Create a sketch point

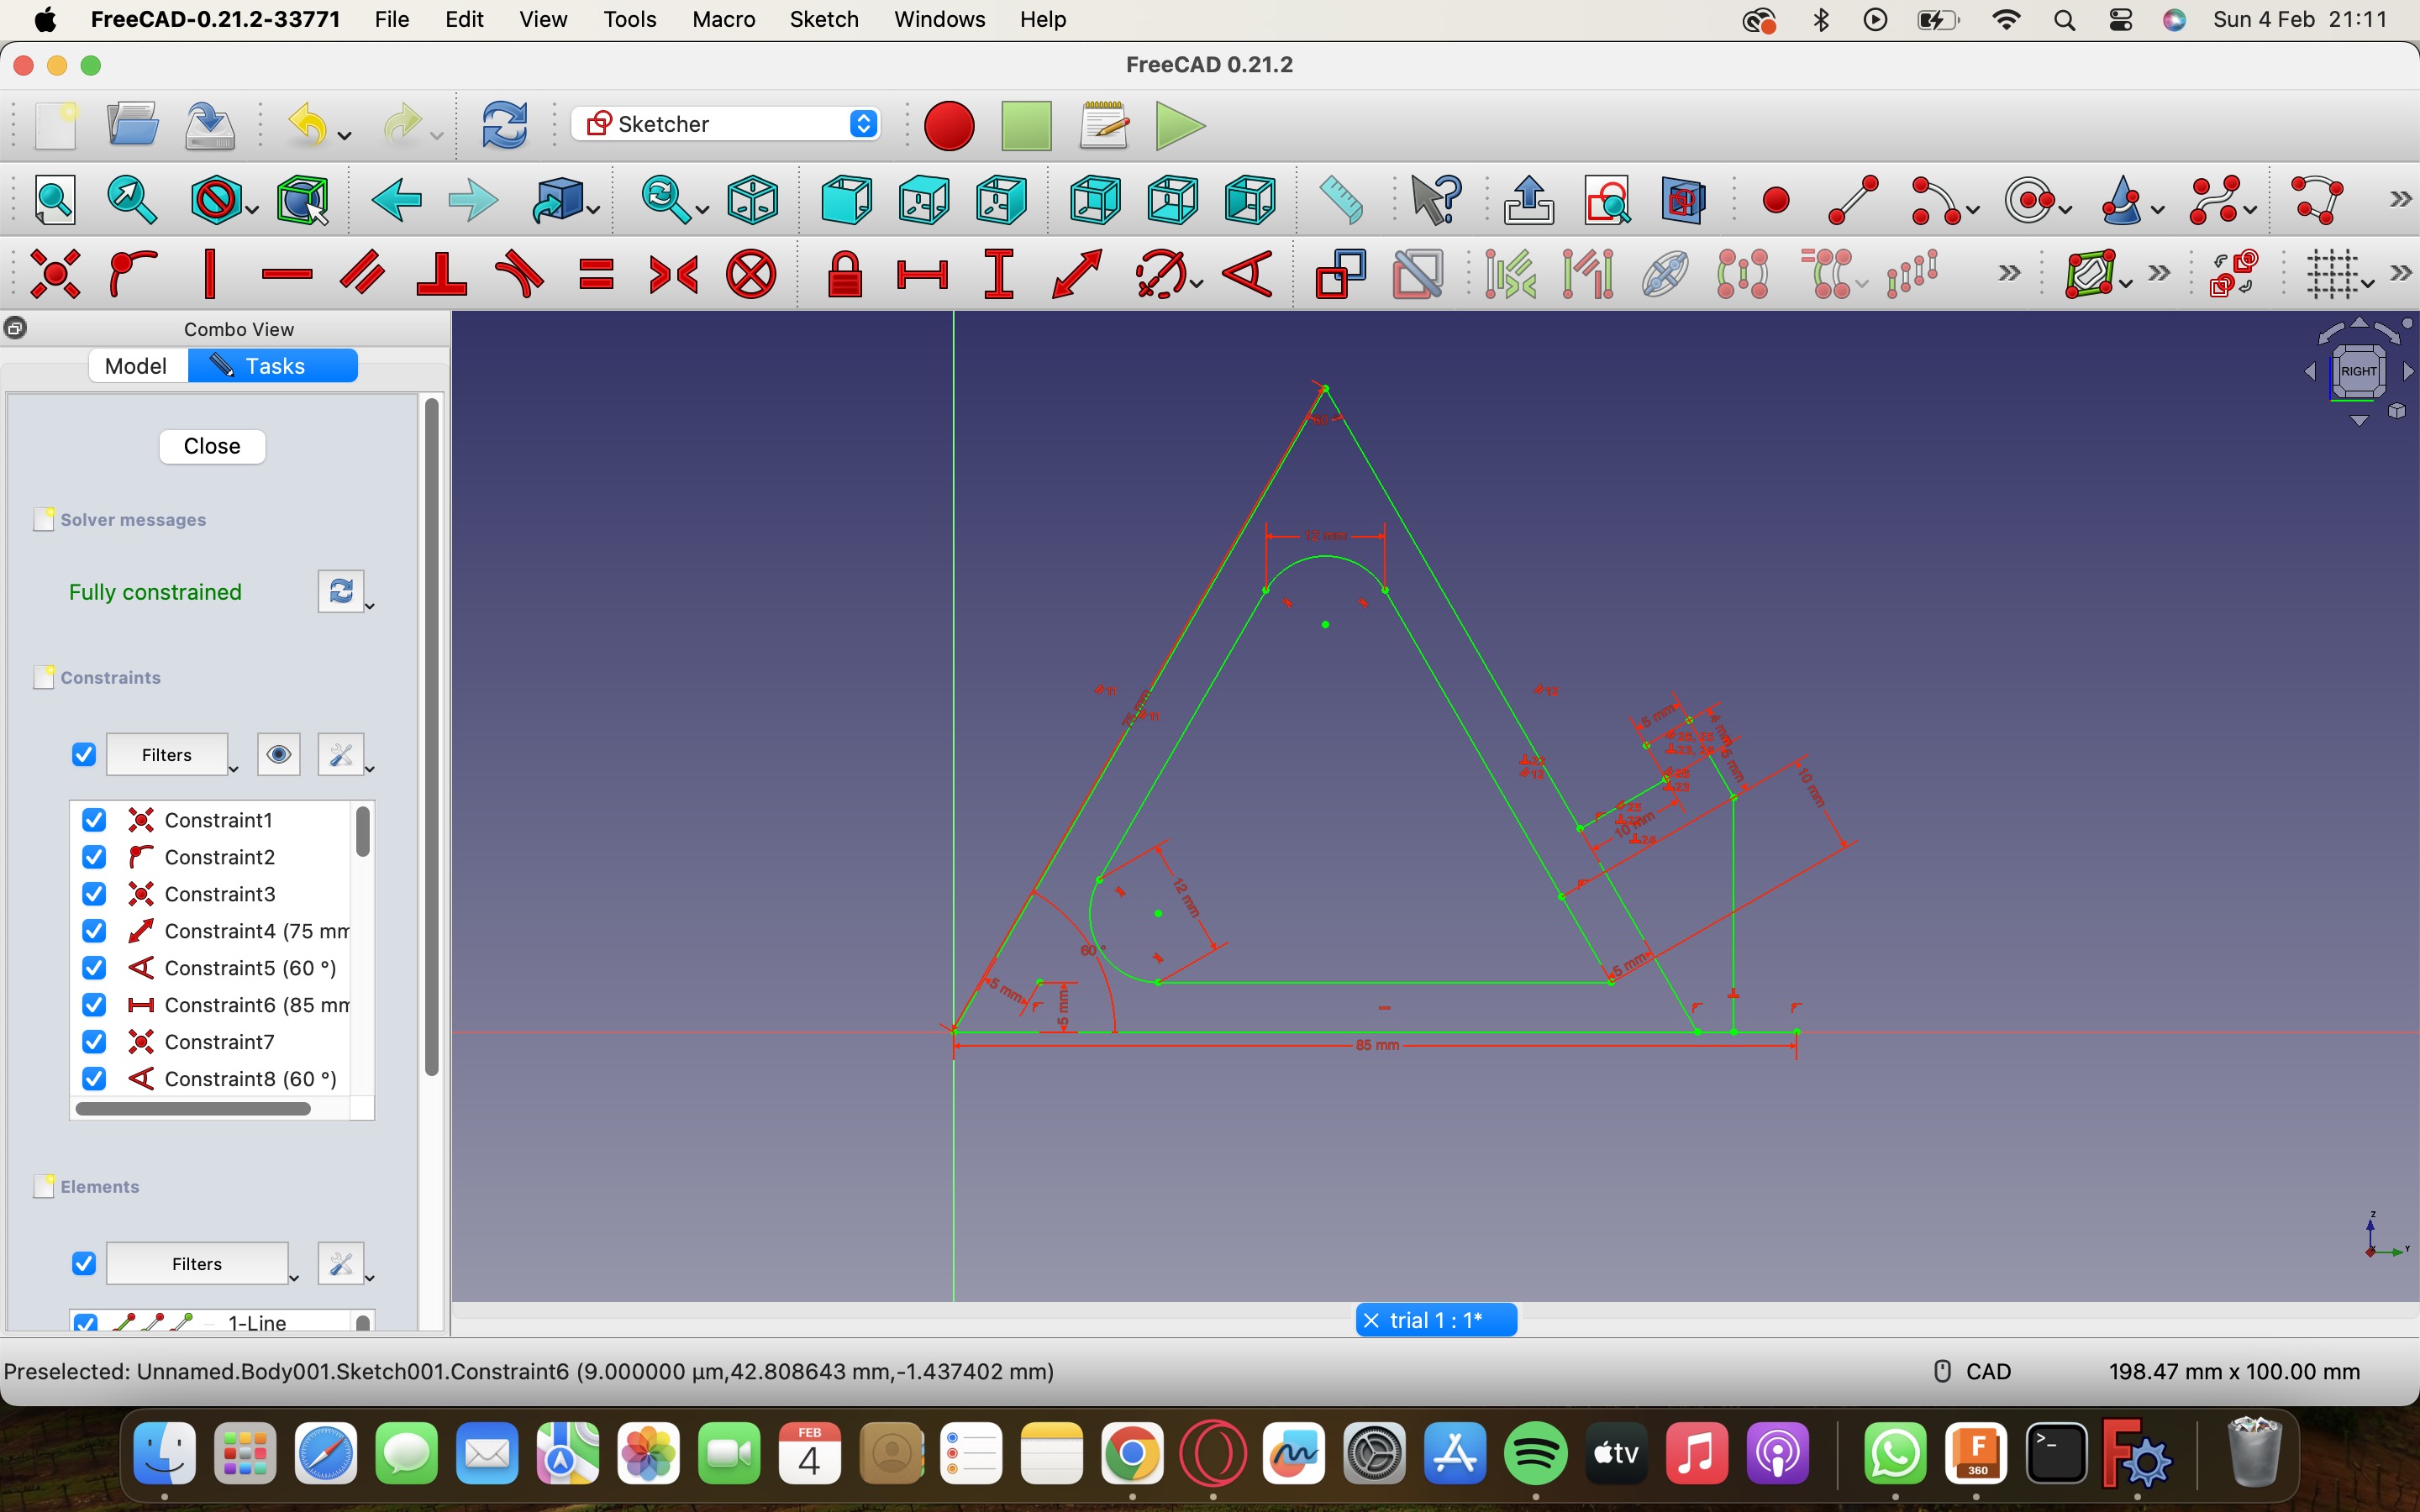(x=1776, y=201)
